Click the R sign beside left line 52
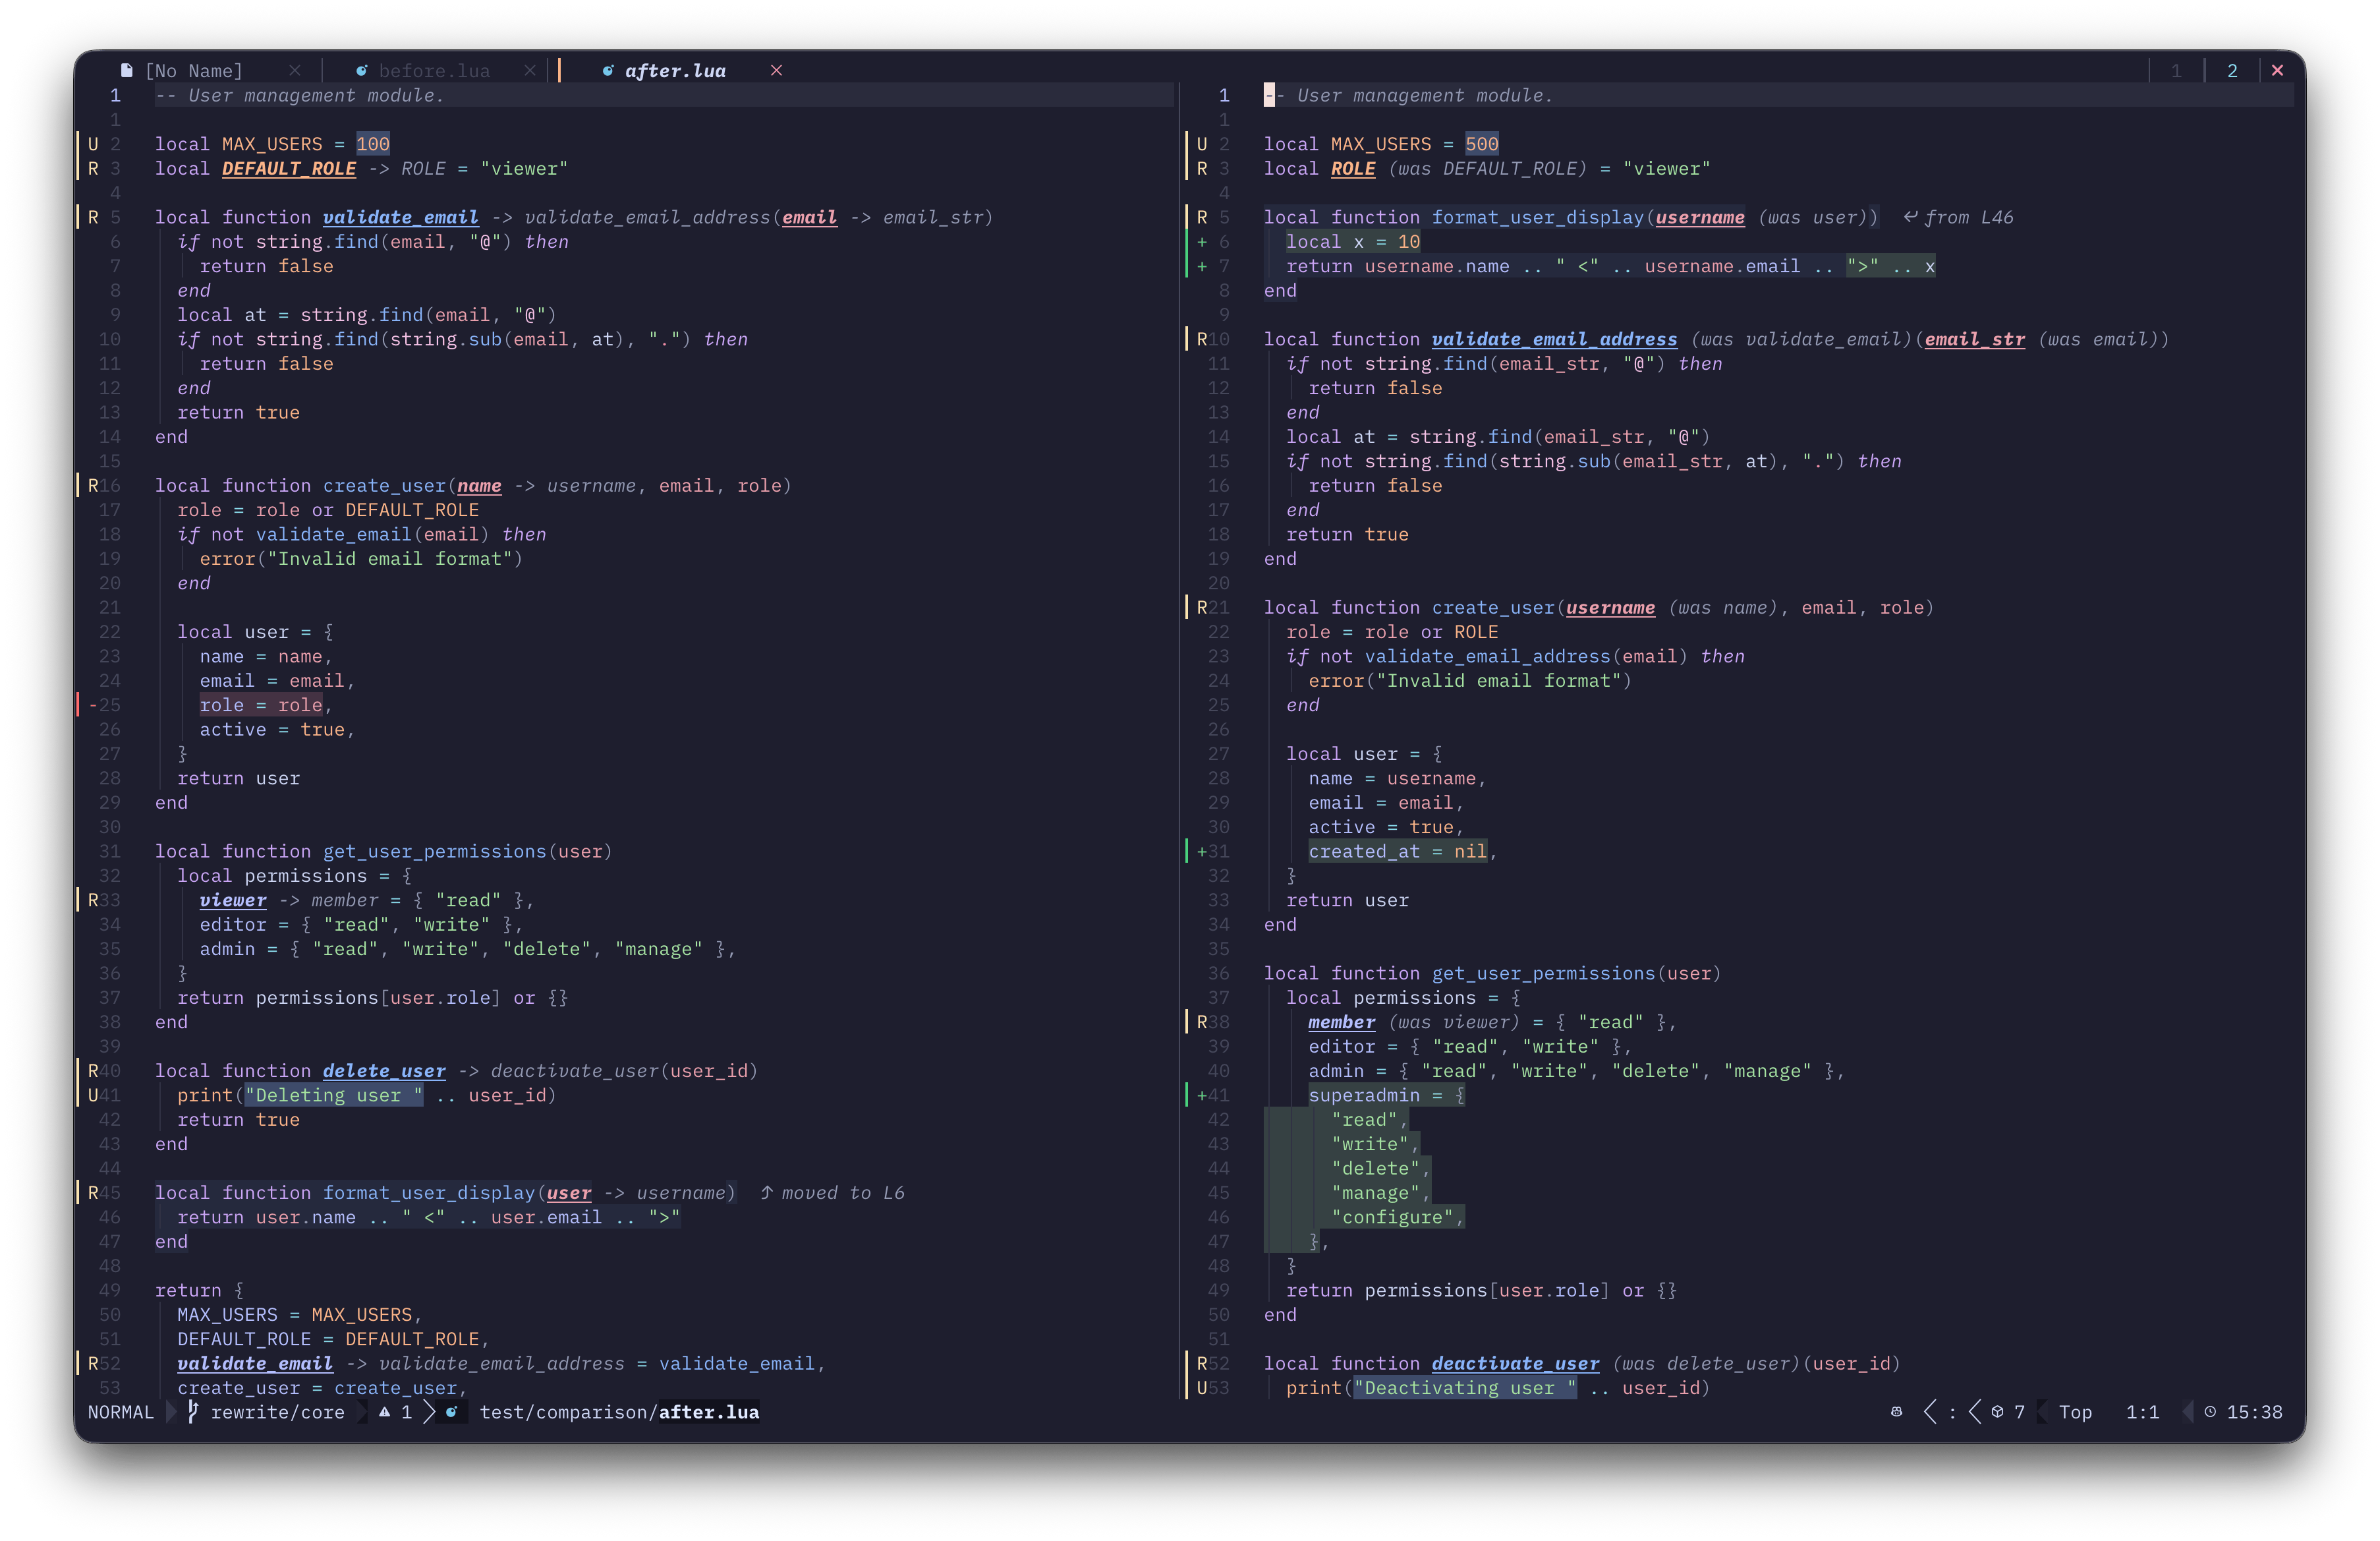 point(93,1364)
